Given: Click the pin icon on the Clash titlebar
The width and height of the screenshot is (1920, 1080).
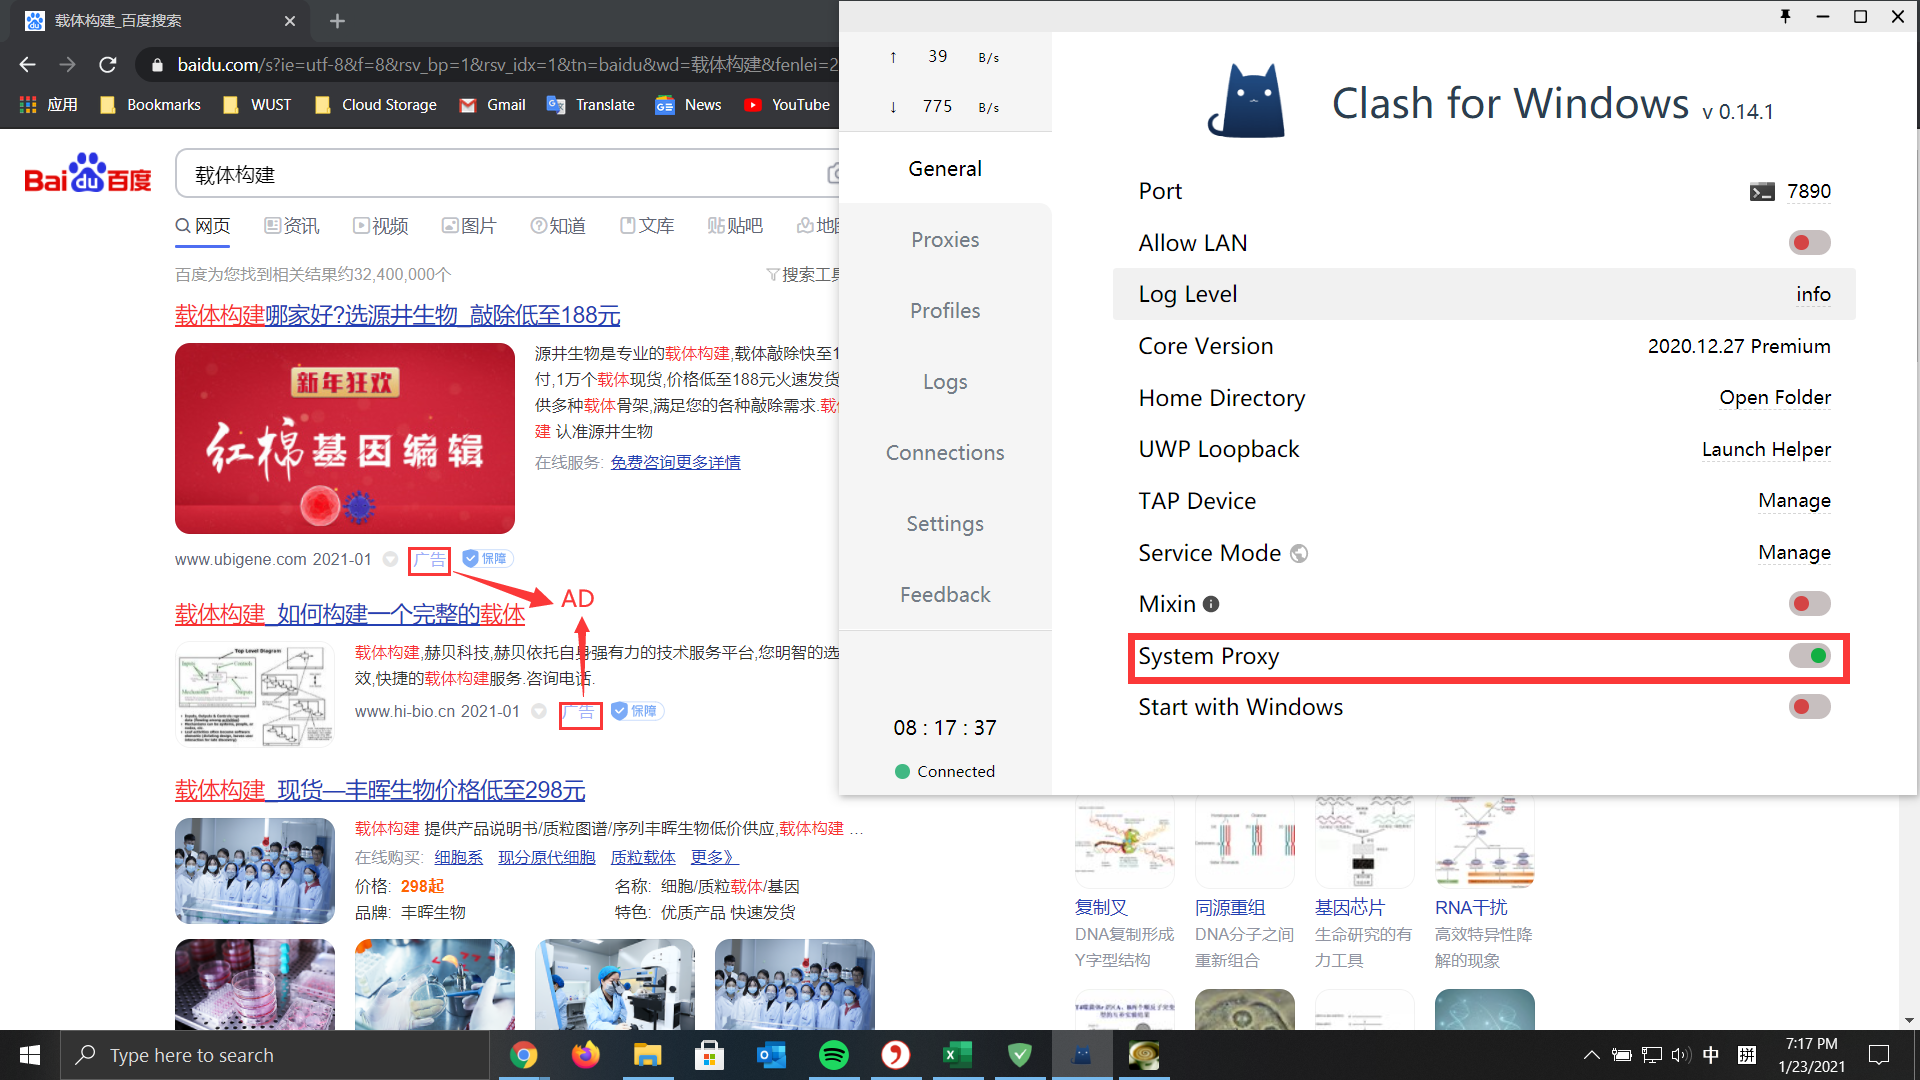Looking at the screenshot, I should pyautogui.click(x=1786, y=16).
